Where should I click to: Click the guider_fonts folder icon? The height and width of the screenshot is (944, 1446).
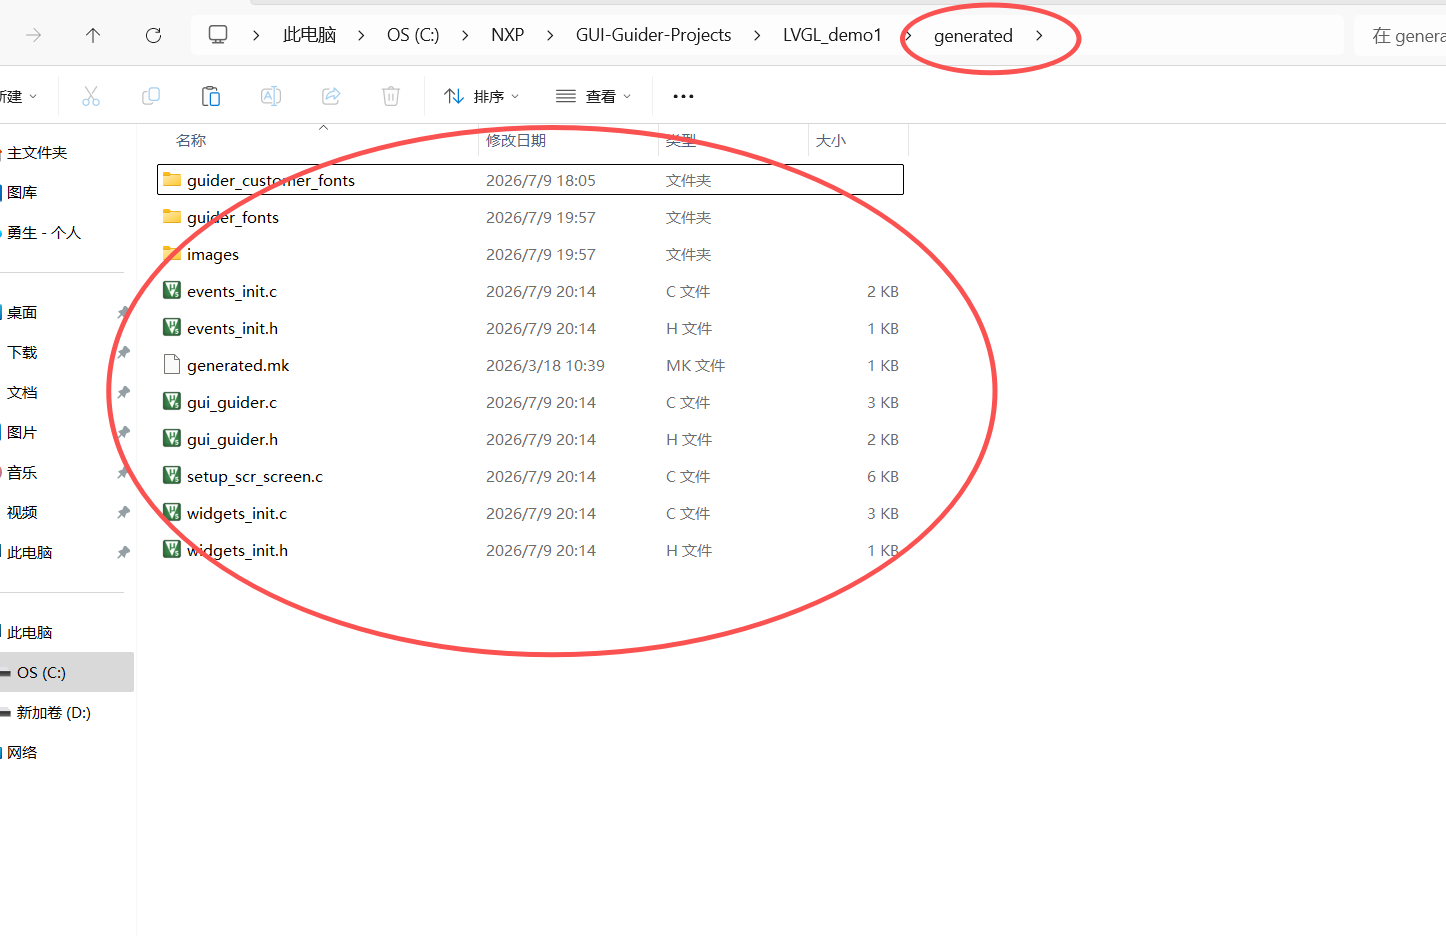coord(172,217)
